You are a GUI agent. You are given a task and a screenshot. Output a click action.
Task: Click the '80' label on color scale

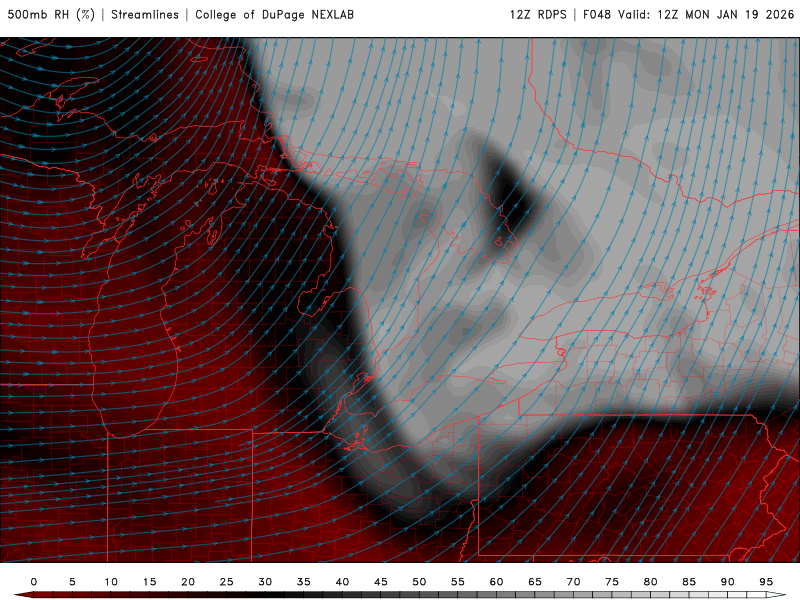651,582
